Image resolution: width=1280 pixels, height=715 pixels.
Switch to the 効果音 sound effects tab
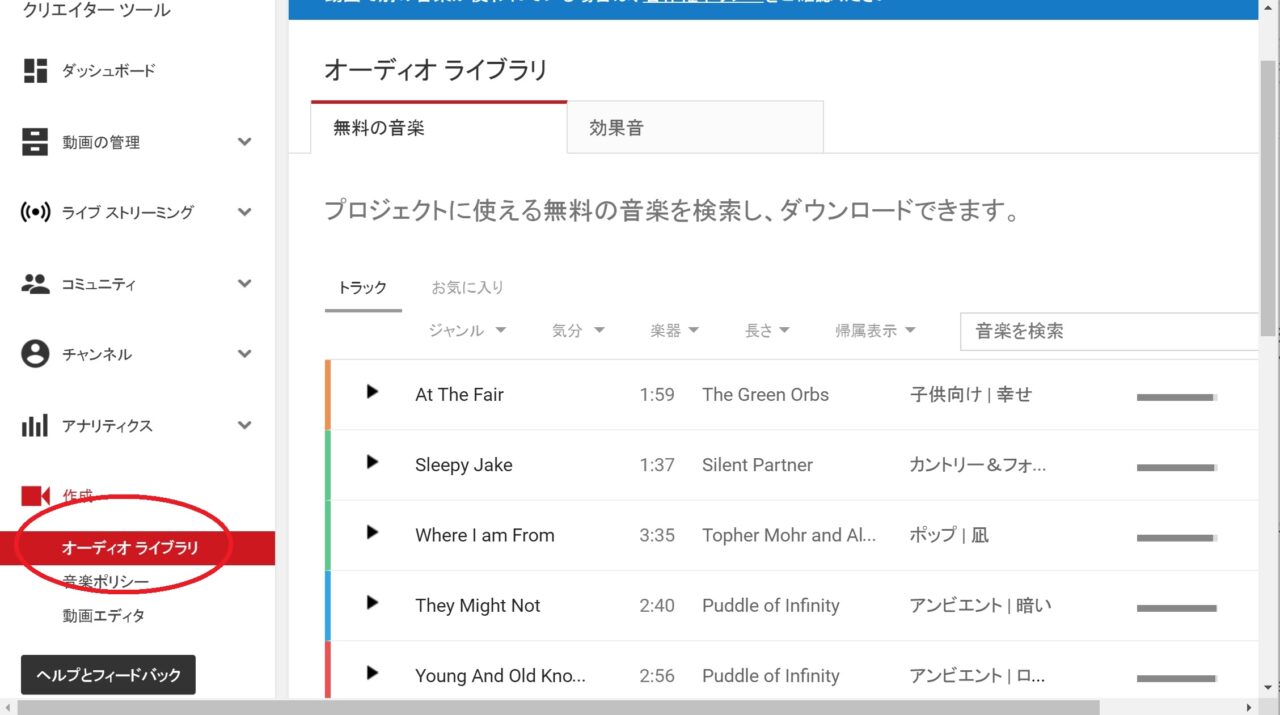pos(695,128)
